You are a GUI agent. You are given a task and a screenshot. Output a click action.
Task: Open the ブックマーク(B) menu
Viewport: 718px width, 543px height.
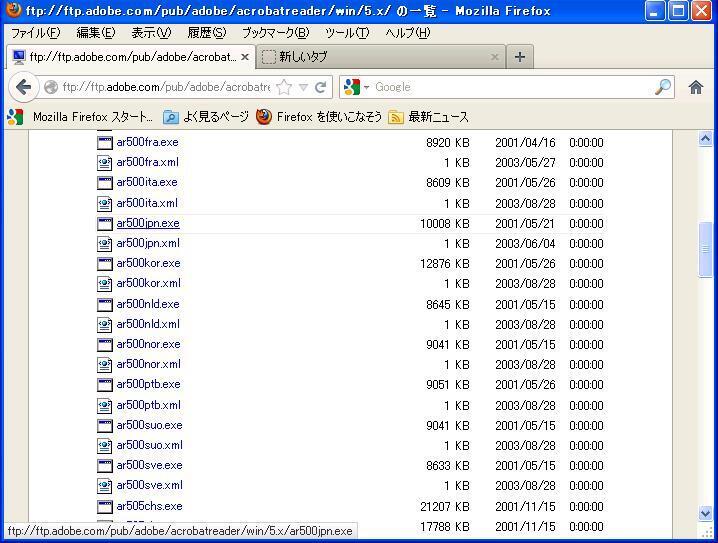[x=276, y=33]
